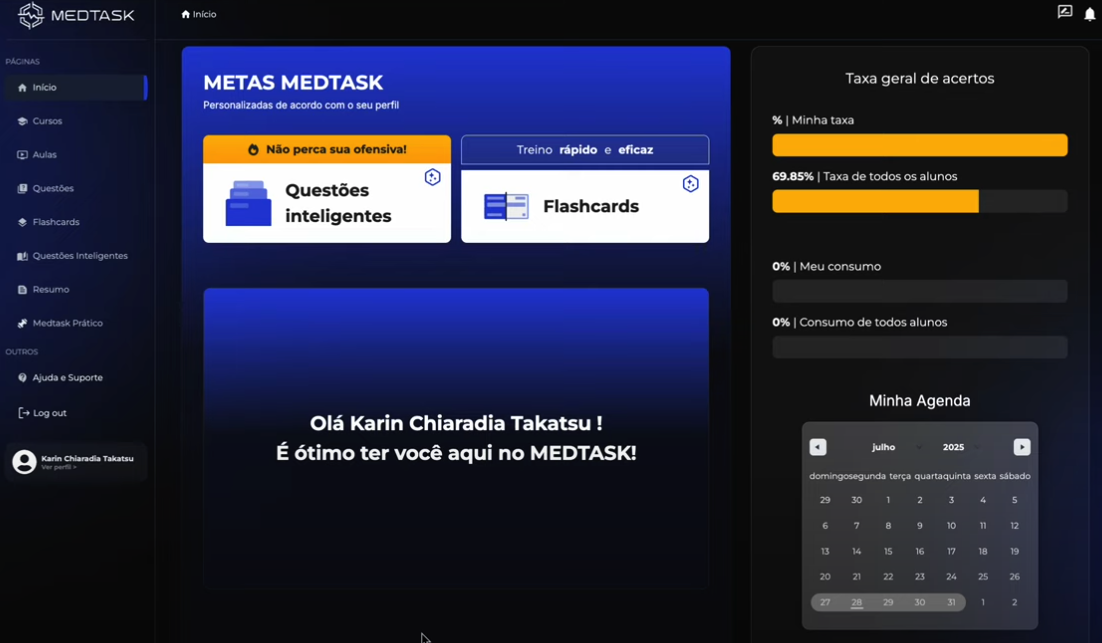The image size is (1102, 643).
Task: Open the Questões inteligentes card
Action: point(327,203)
